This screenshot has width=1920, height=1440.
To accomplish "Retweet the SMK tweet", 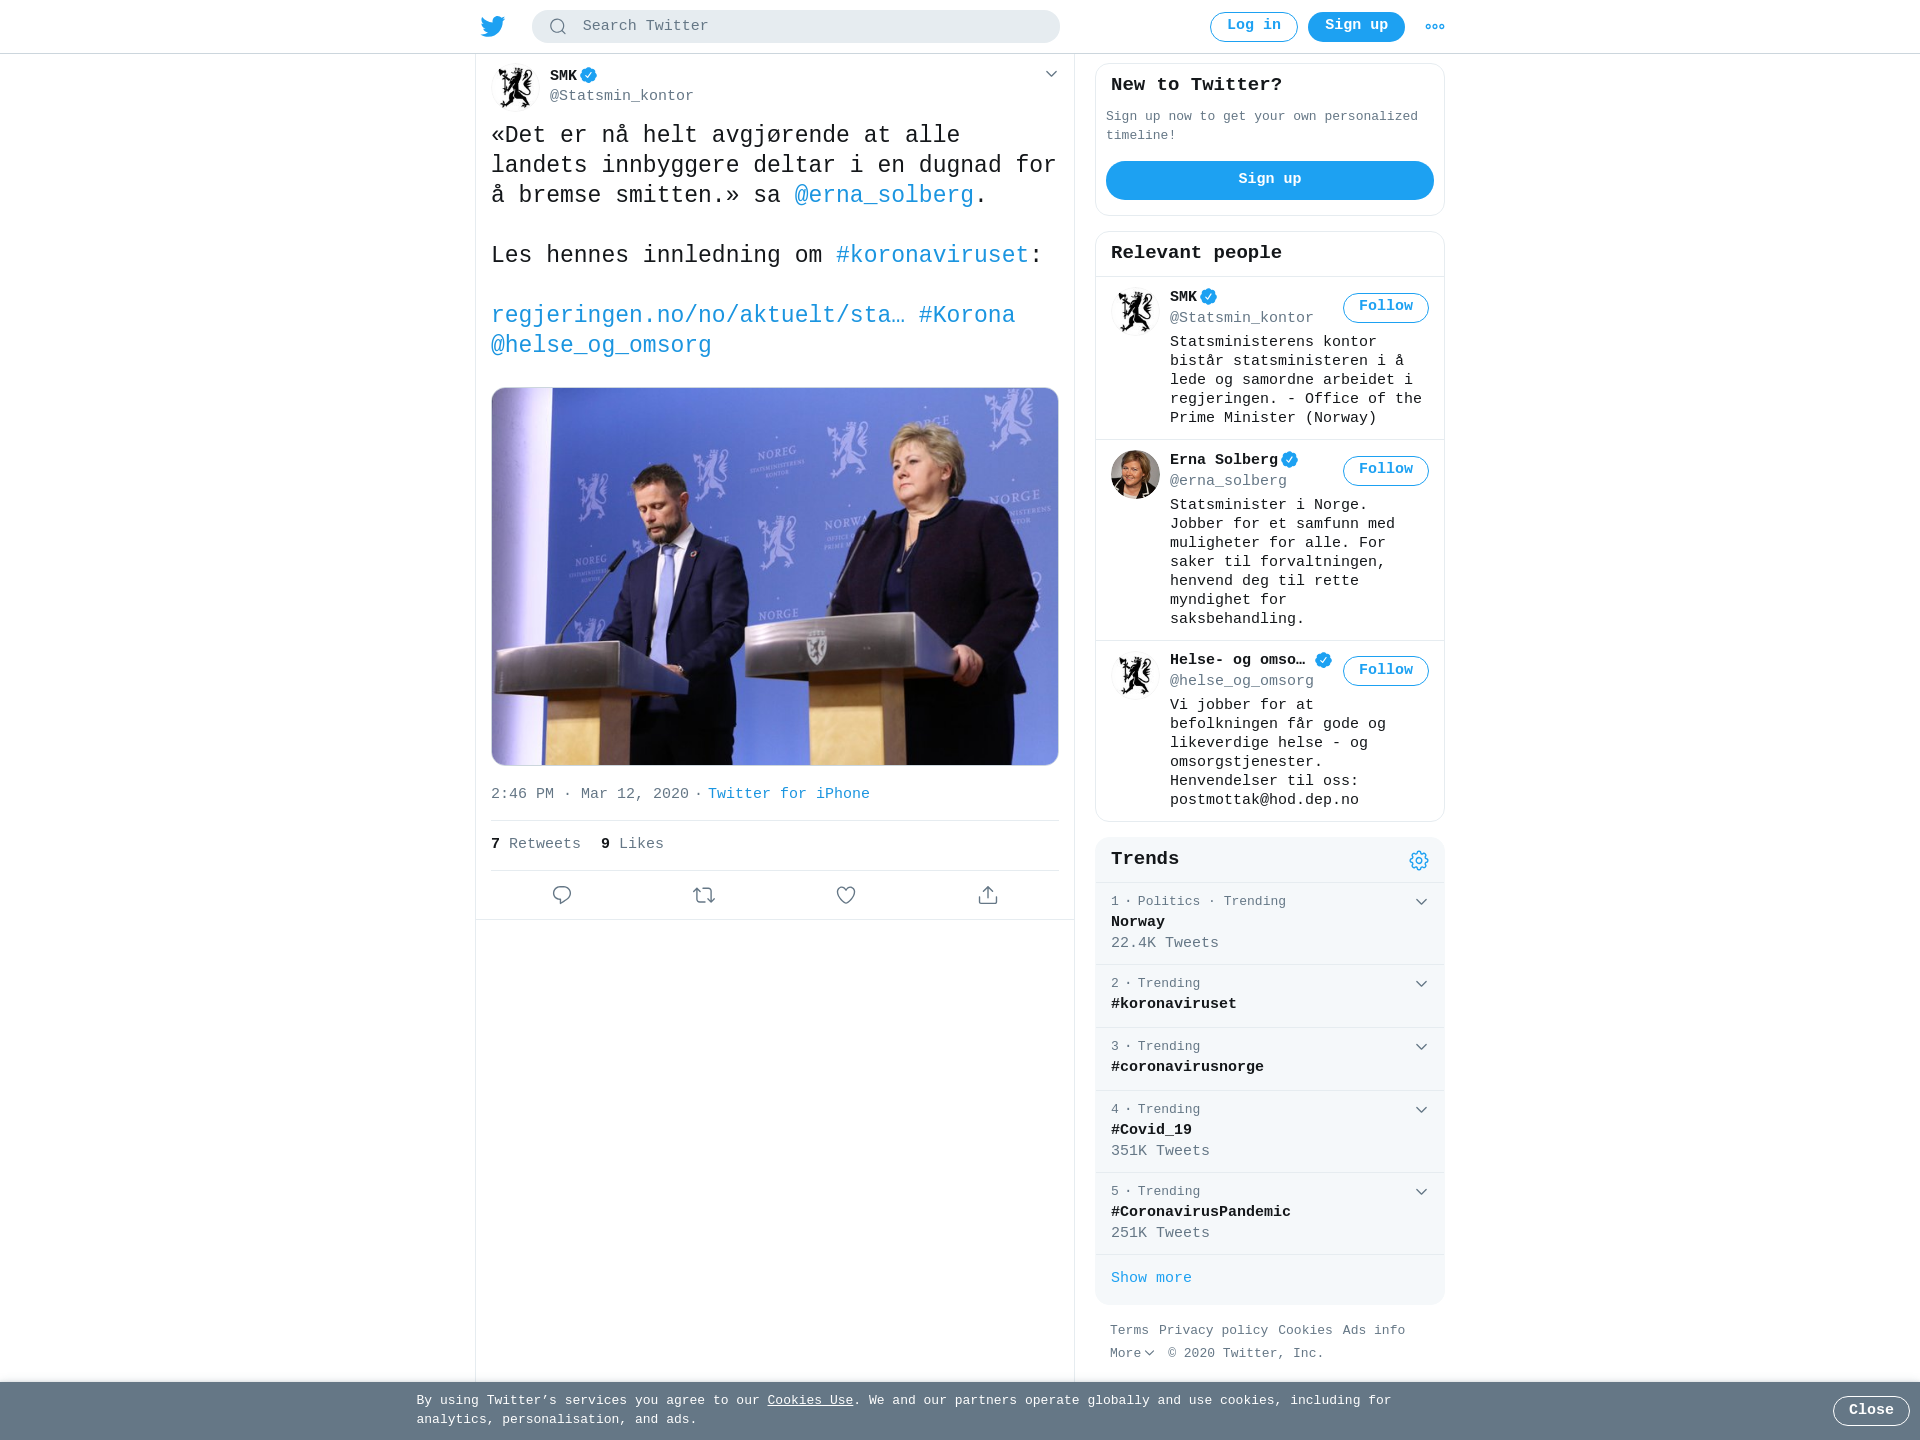I will coord(704,895).
